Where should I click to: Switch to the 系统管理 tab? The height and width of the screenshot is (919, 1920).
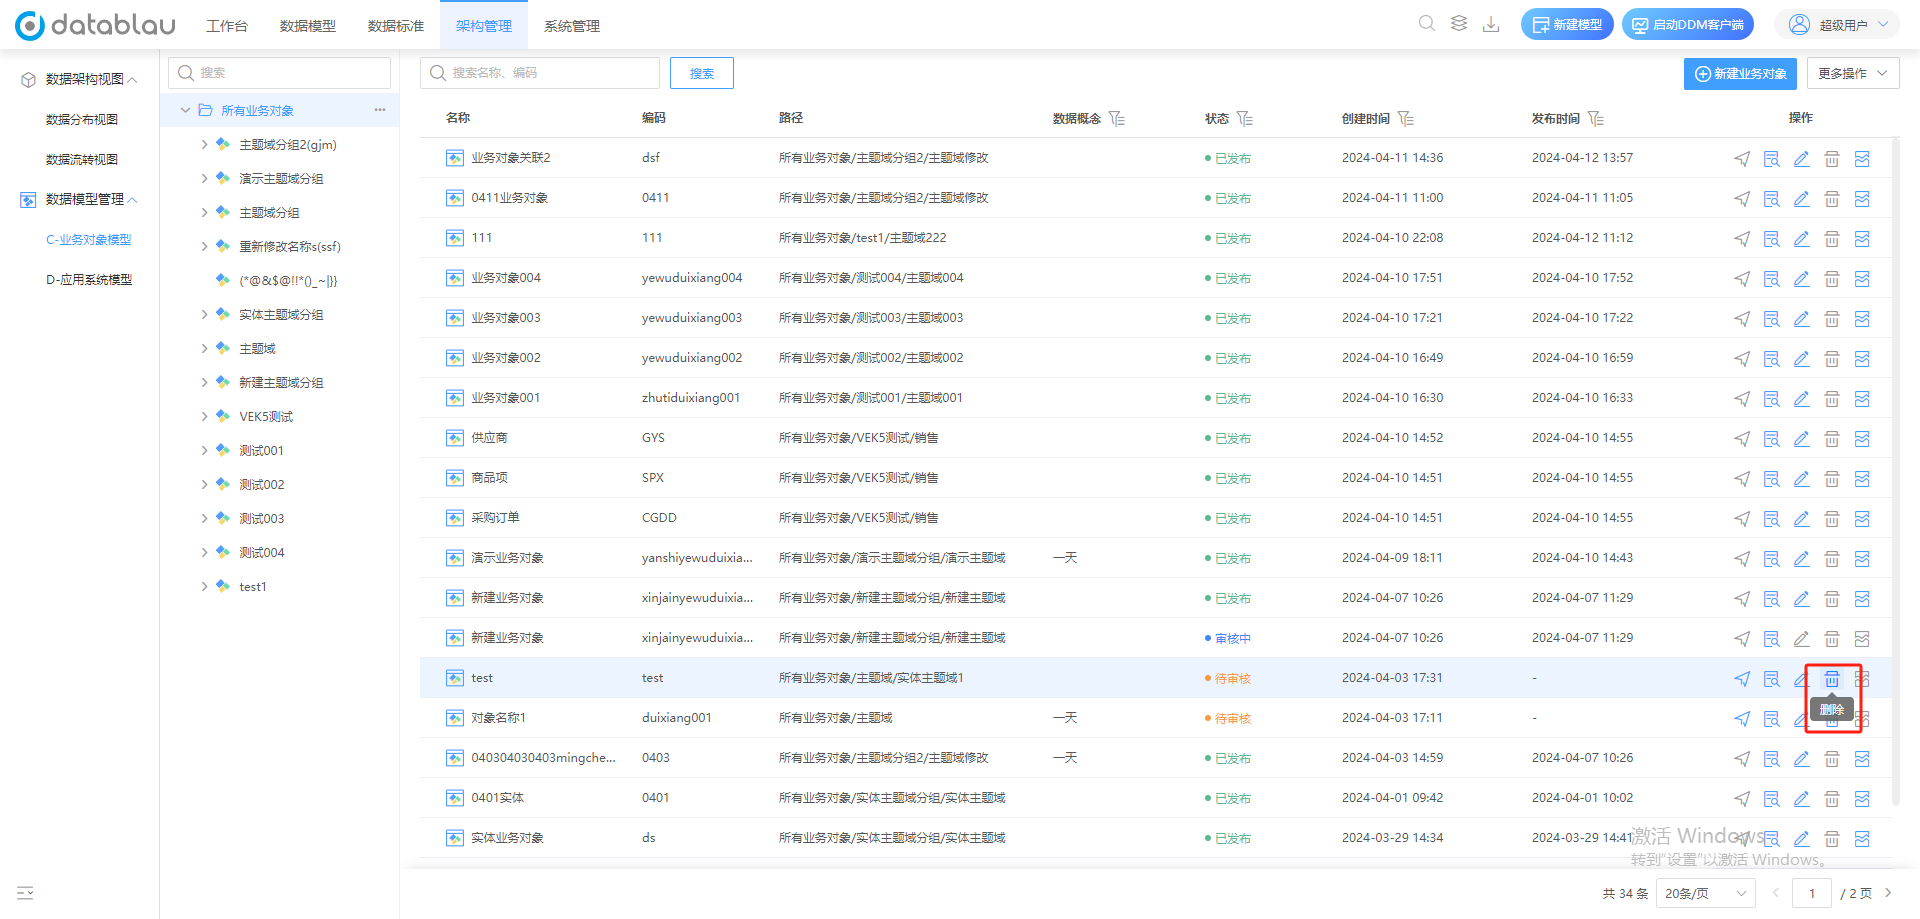572,26
